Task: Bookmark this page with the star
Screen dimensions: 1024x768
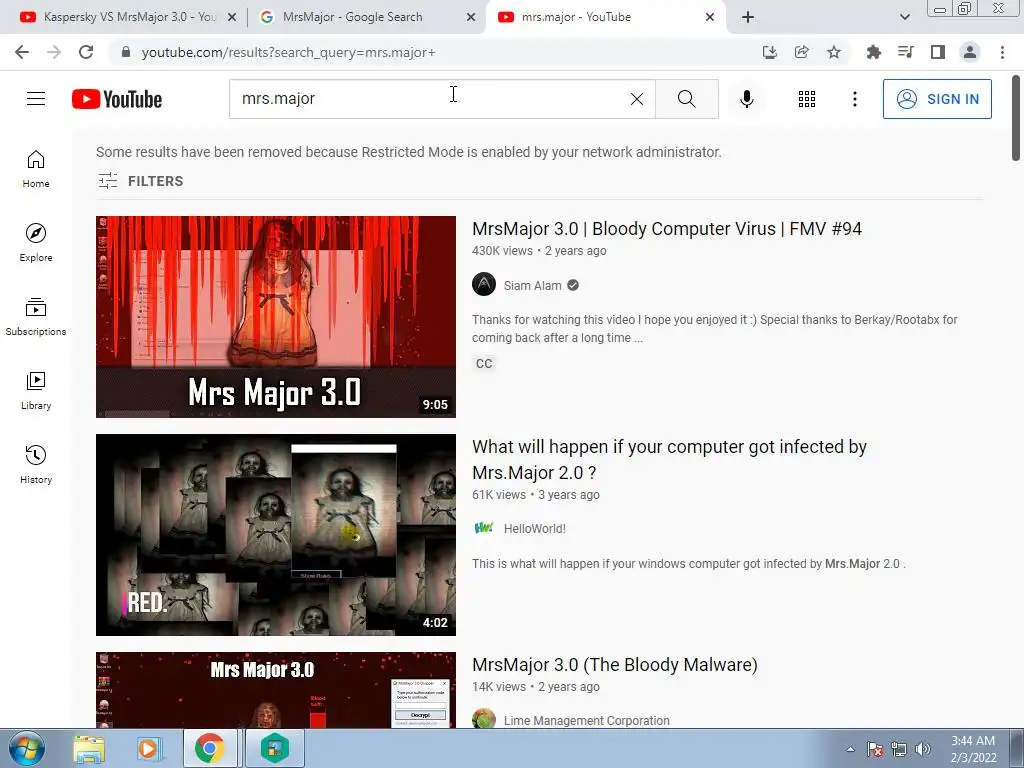Action: (834, 52)
